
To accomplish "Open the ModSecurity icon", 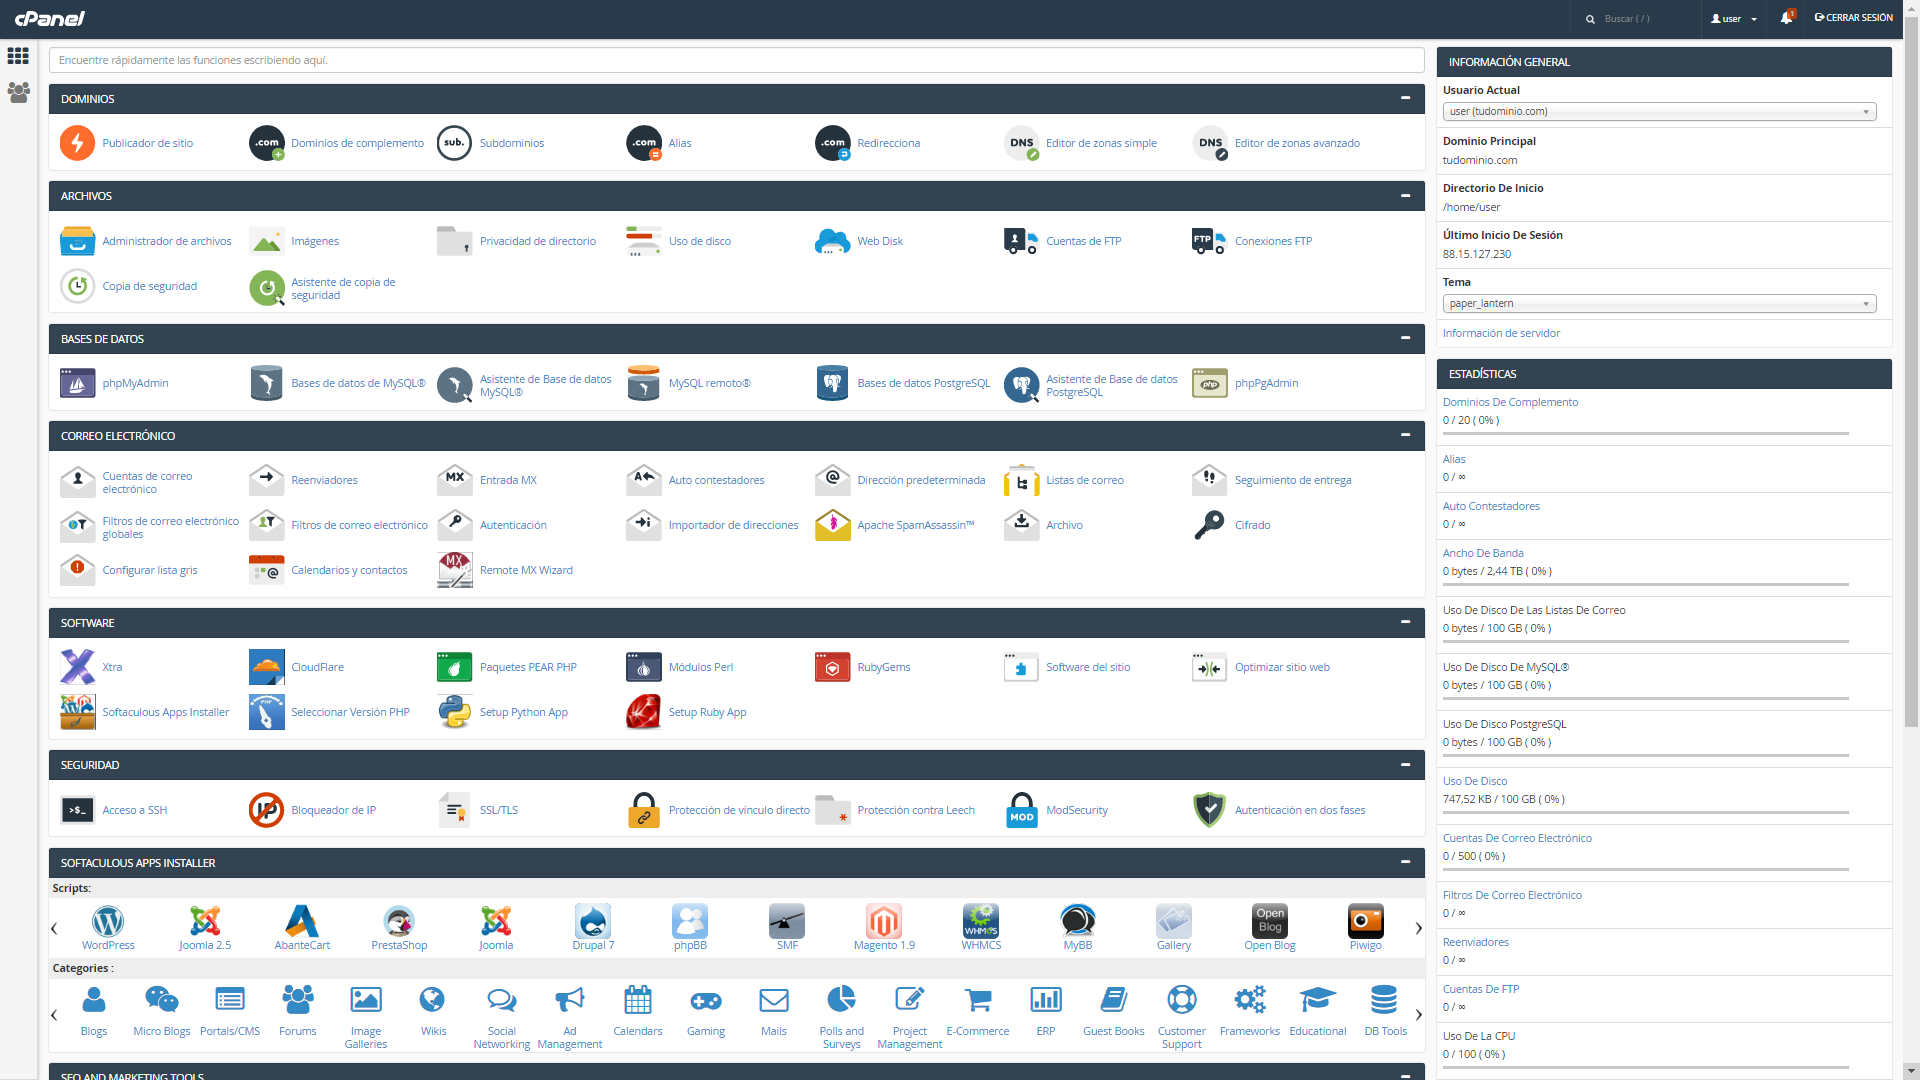I will 1021,810.
